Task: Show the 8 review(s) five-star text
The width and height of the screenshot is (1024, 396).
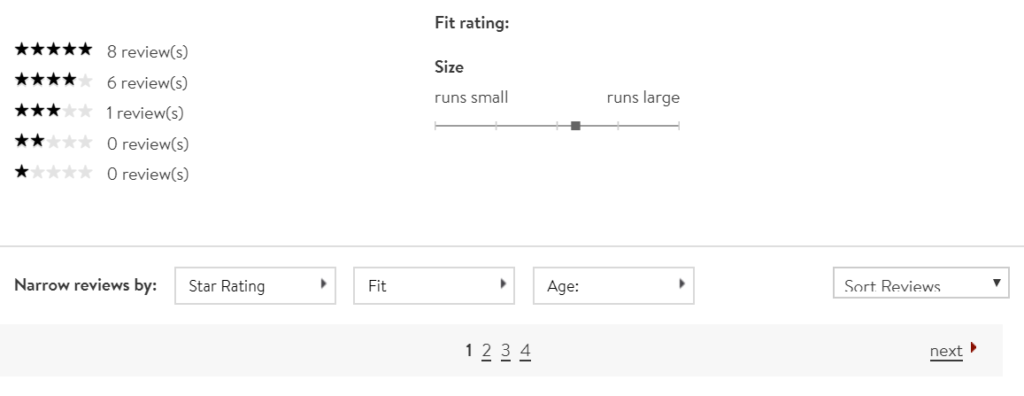Action: click(x=148, y=52)
